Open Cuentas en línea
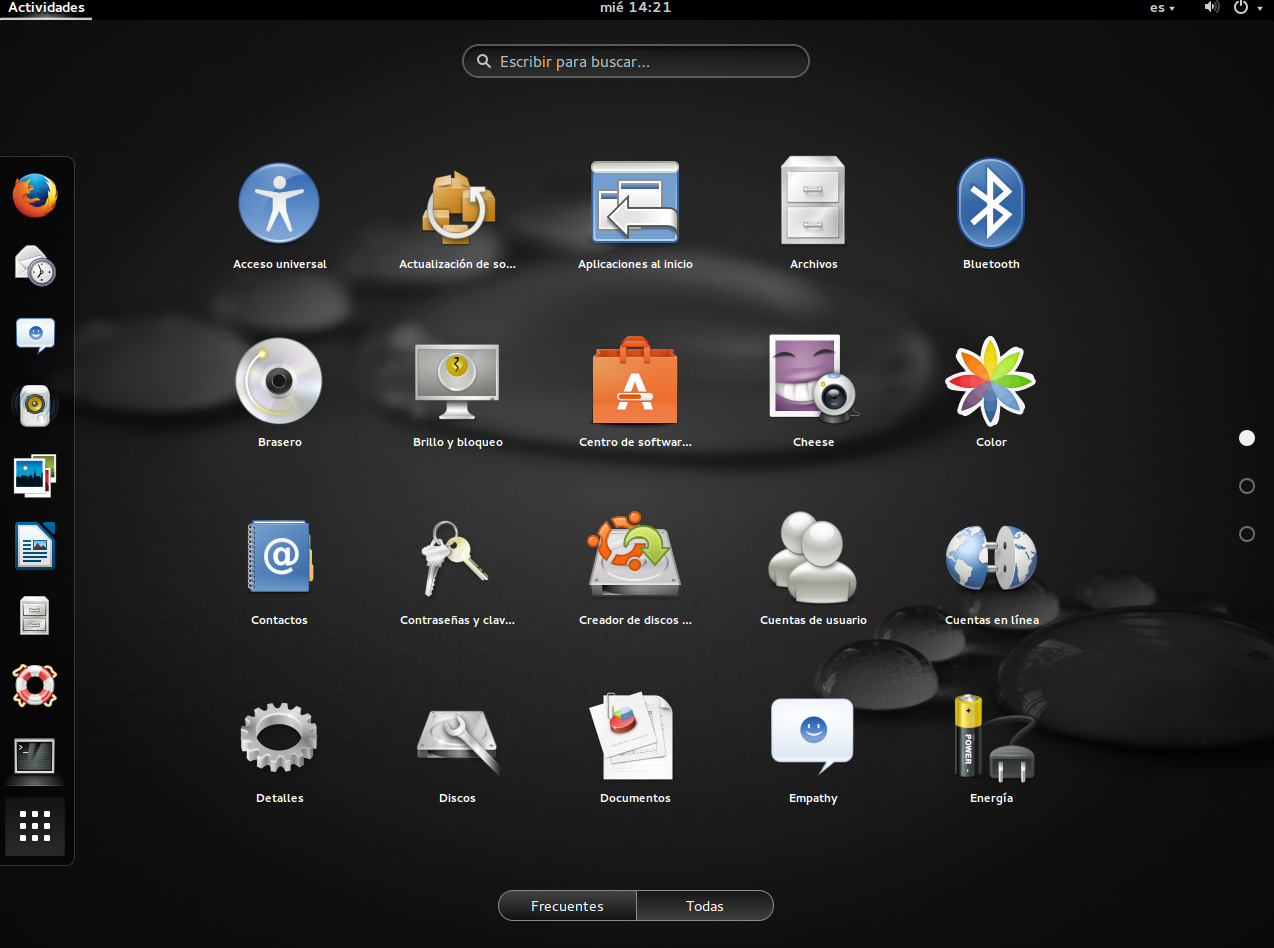The width and height of the screenshot is (1274, 948). [x=991, y=558]
